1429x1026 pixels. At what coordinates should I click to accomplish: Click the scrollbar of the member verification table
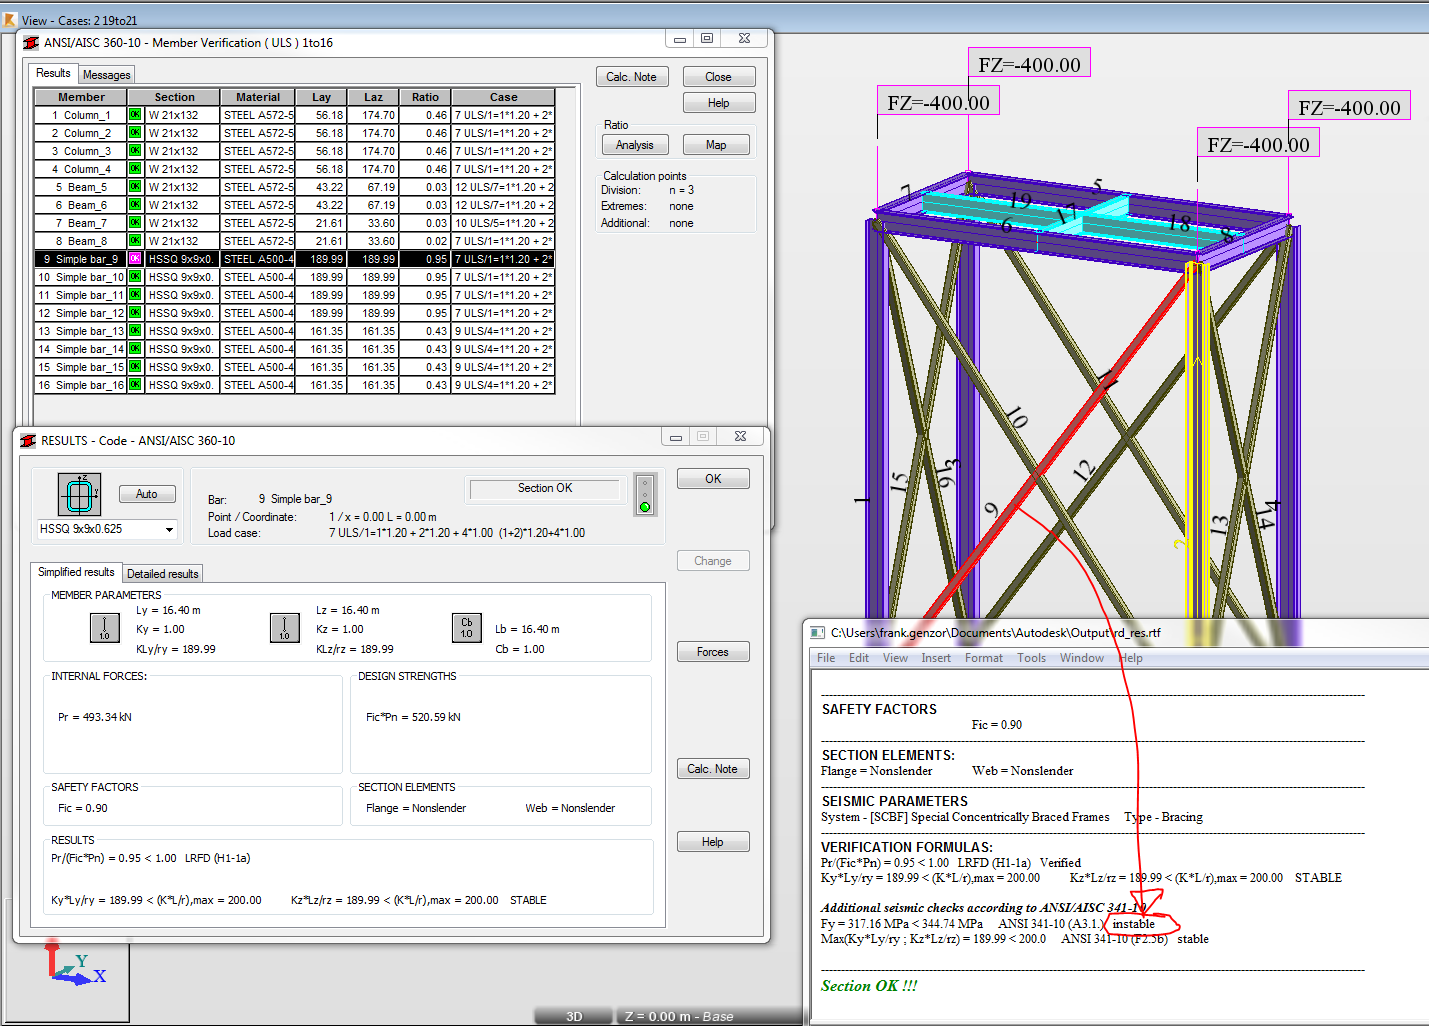coord(566,250)
